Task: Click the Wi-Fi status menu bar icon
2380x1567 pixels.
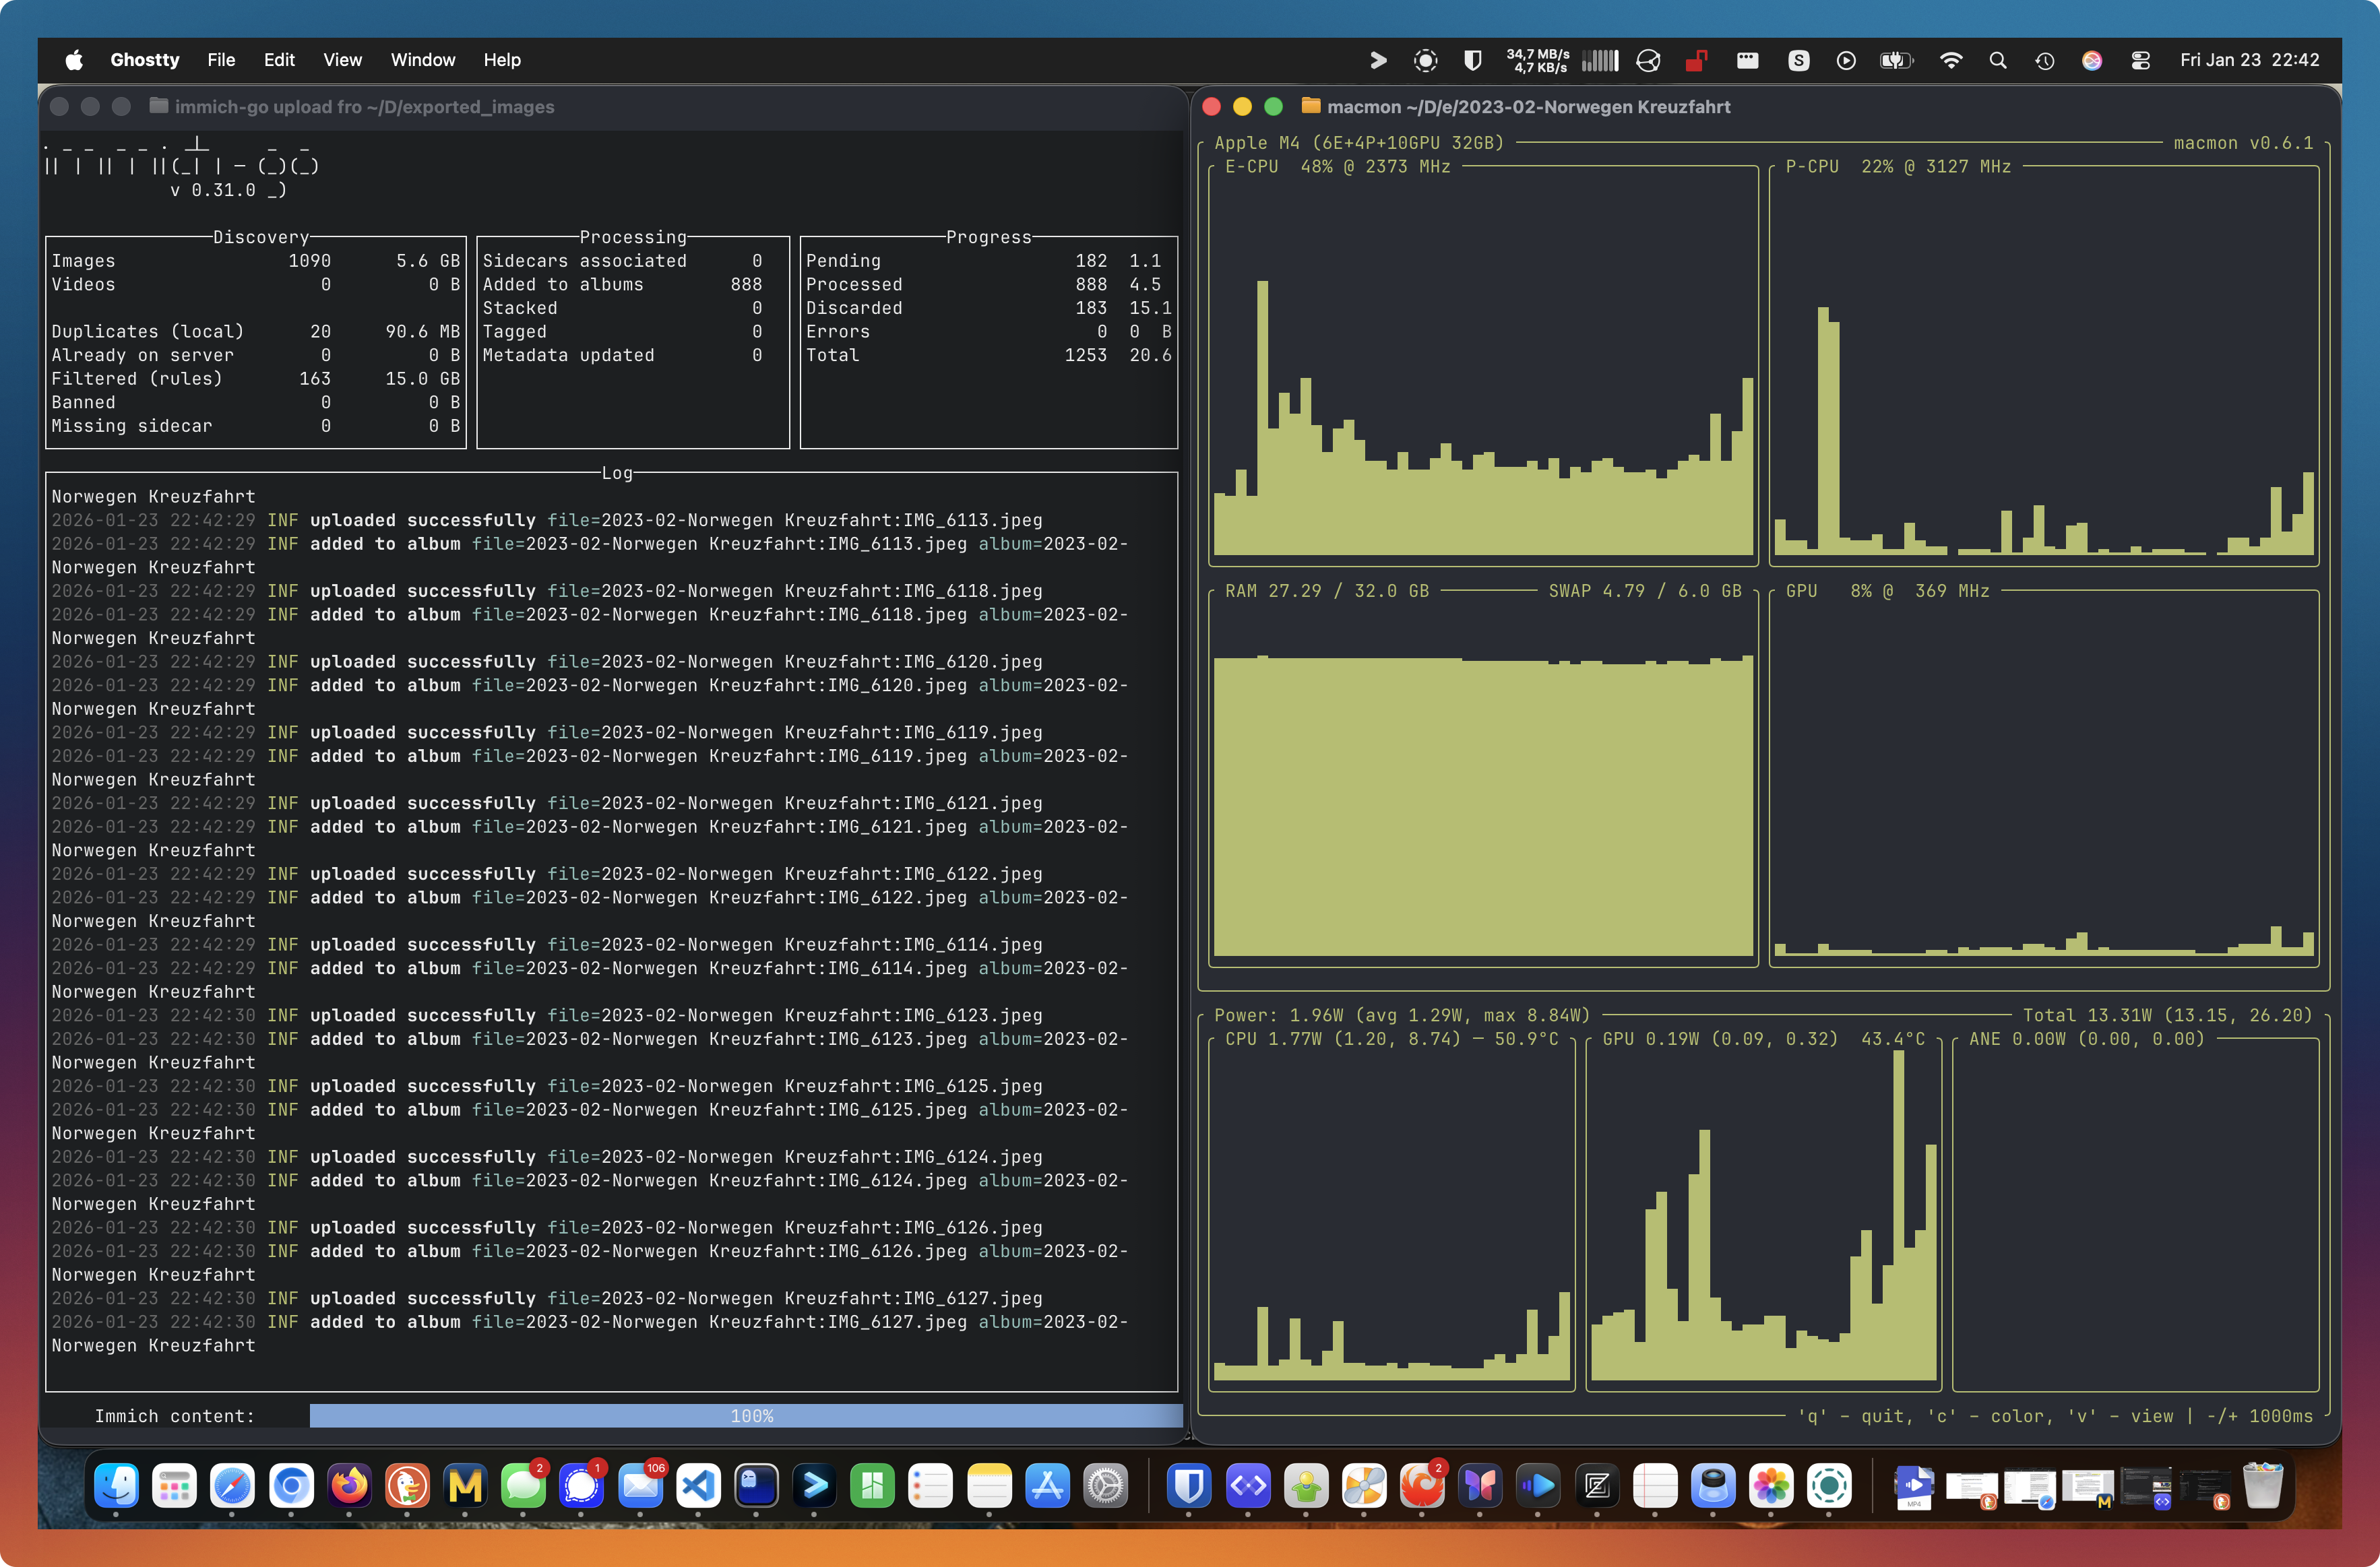Action: tap(1950, 60)
